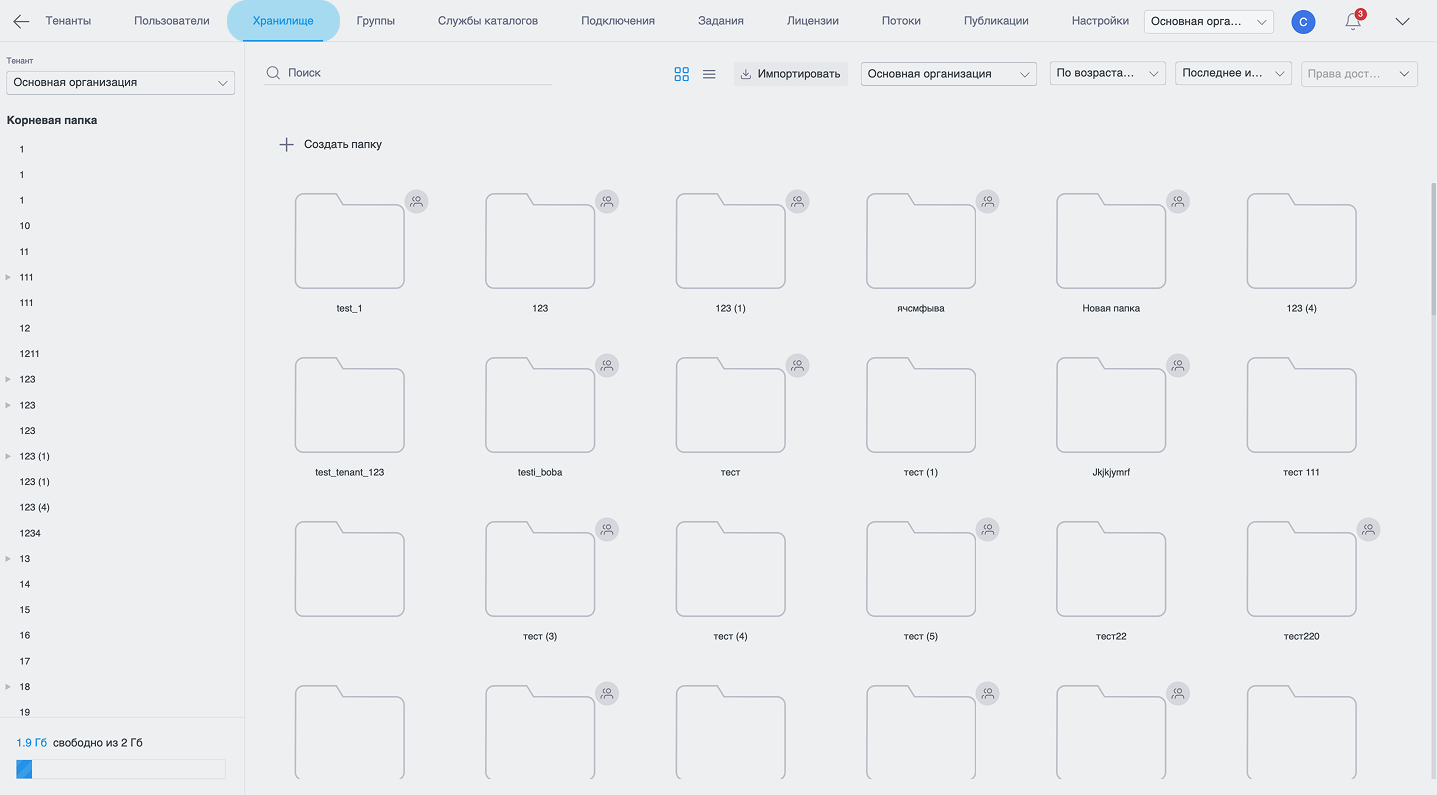Expand tree node 123 (1) with arrow
This screenshot has width=1437, height=795.
pyautogui.click(x=8, y=456)
